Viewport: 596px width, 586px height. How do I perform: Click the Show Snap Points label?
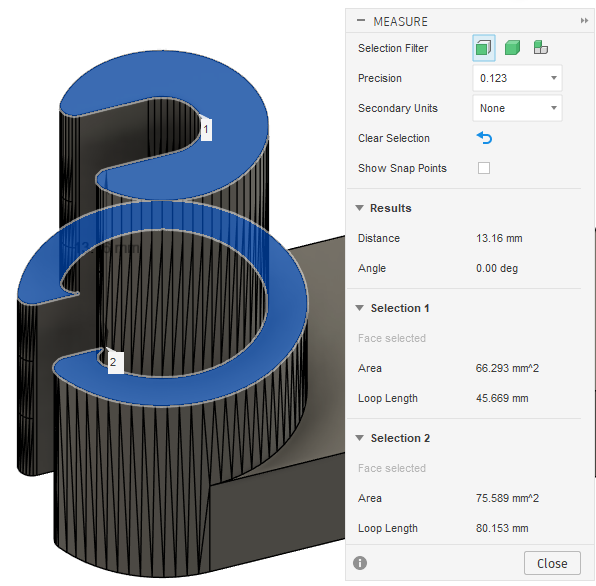(402, 168)
